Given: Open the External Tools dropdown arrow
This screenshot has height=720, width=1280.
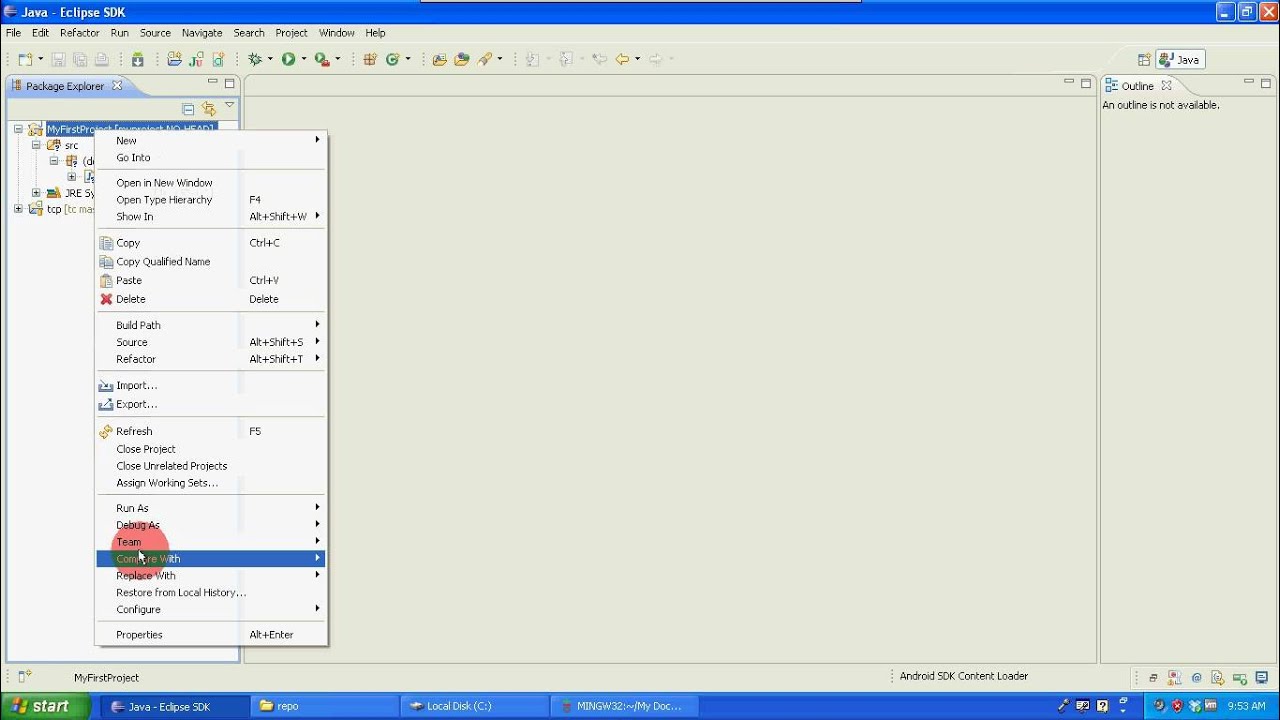Looking at the screenshot, I should pos(337,60).
